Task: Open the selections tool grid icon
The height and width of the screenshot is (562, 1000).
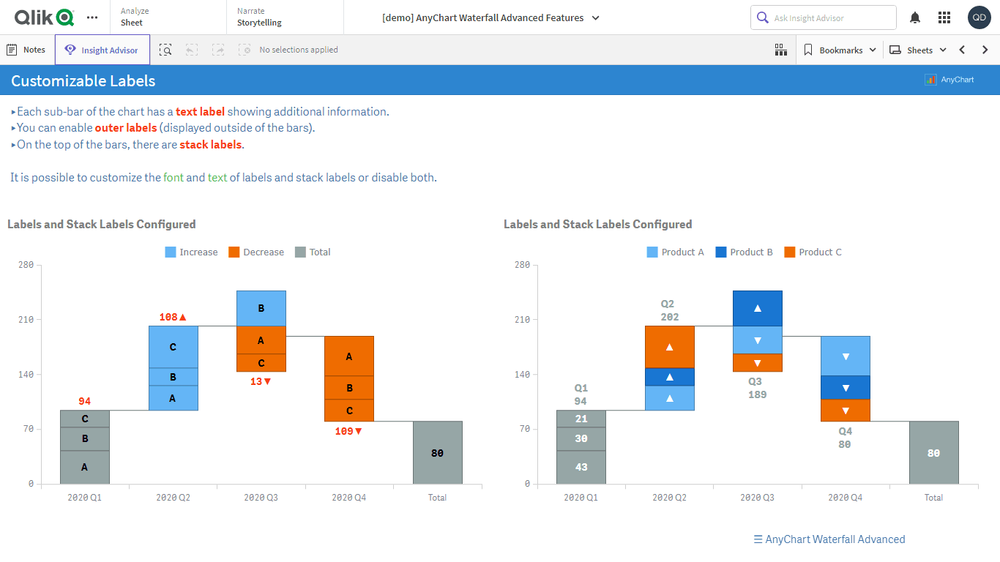Action: tap(781, 50)
